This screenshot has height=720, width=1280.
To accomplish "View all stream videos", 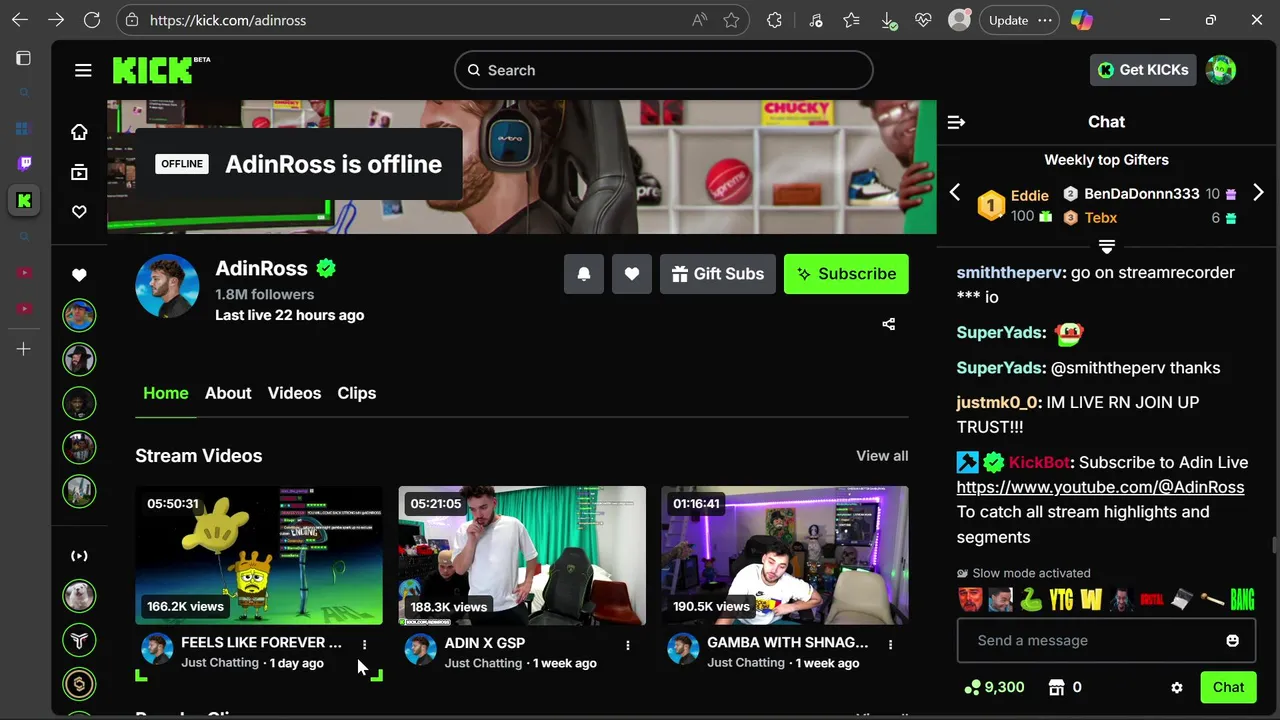I will [x=882, y=456].
